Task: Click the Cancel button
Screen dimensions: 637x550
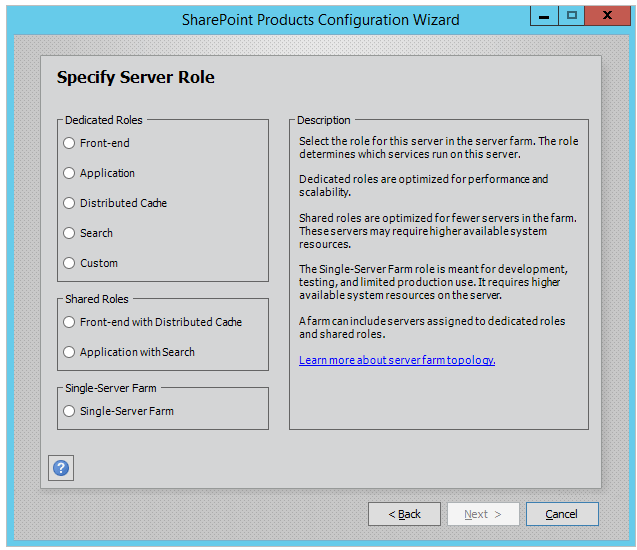Action: [x=562, y=514]
